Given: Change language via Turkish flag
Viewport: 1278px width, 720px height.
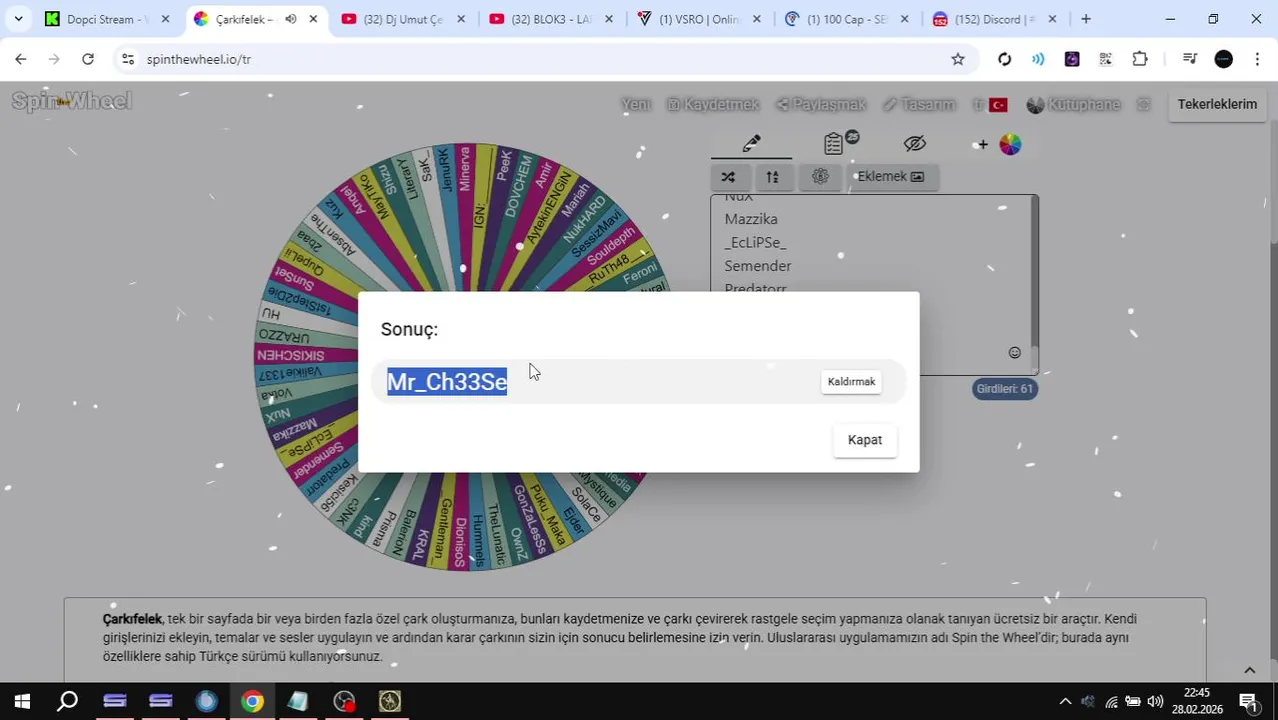Looking at the screenshot, I should [x=997, y=104].
